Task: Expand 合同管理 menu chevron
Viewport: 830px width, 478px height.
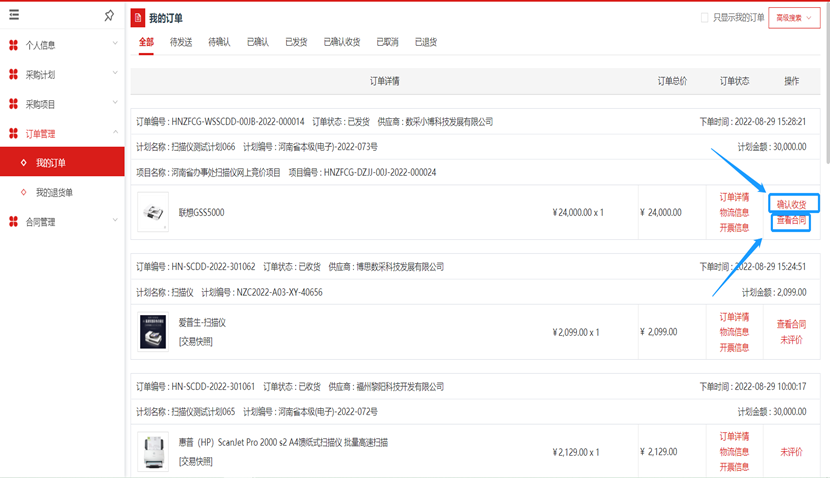Action: coord(115,220)
